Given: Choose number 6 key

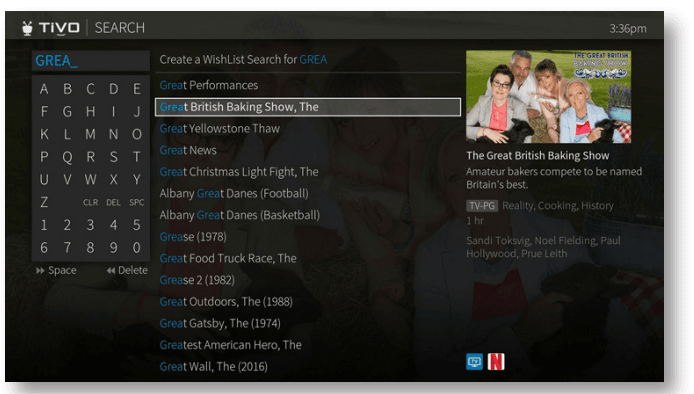Looking at the screenshot, I should (44, 247).
